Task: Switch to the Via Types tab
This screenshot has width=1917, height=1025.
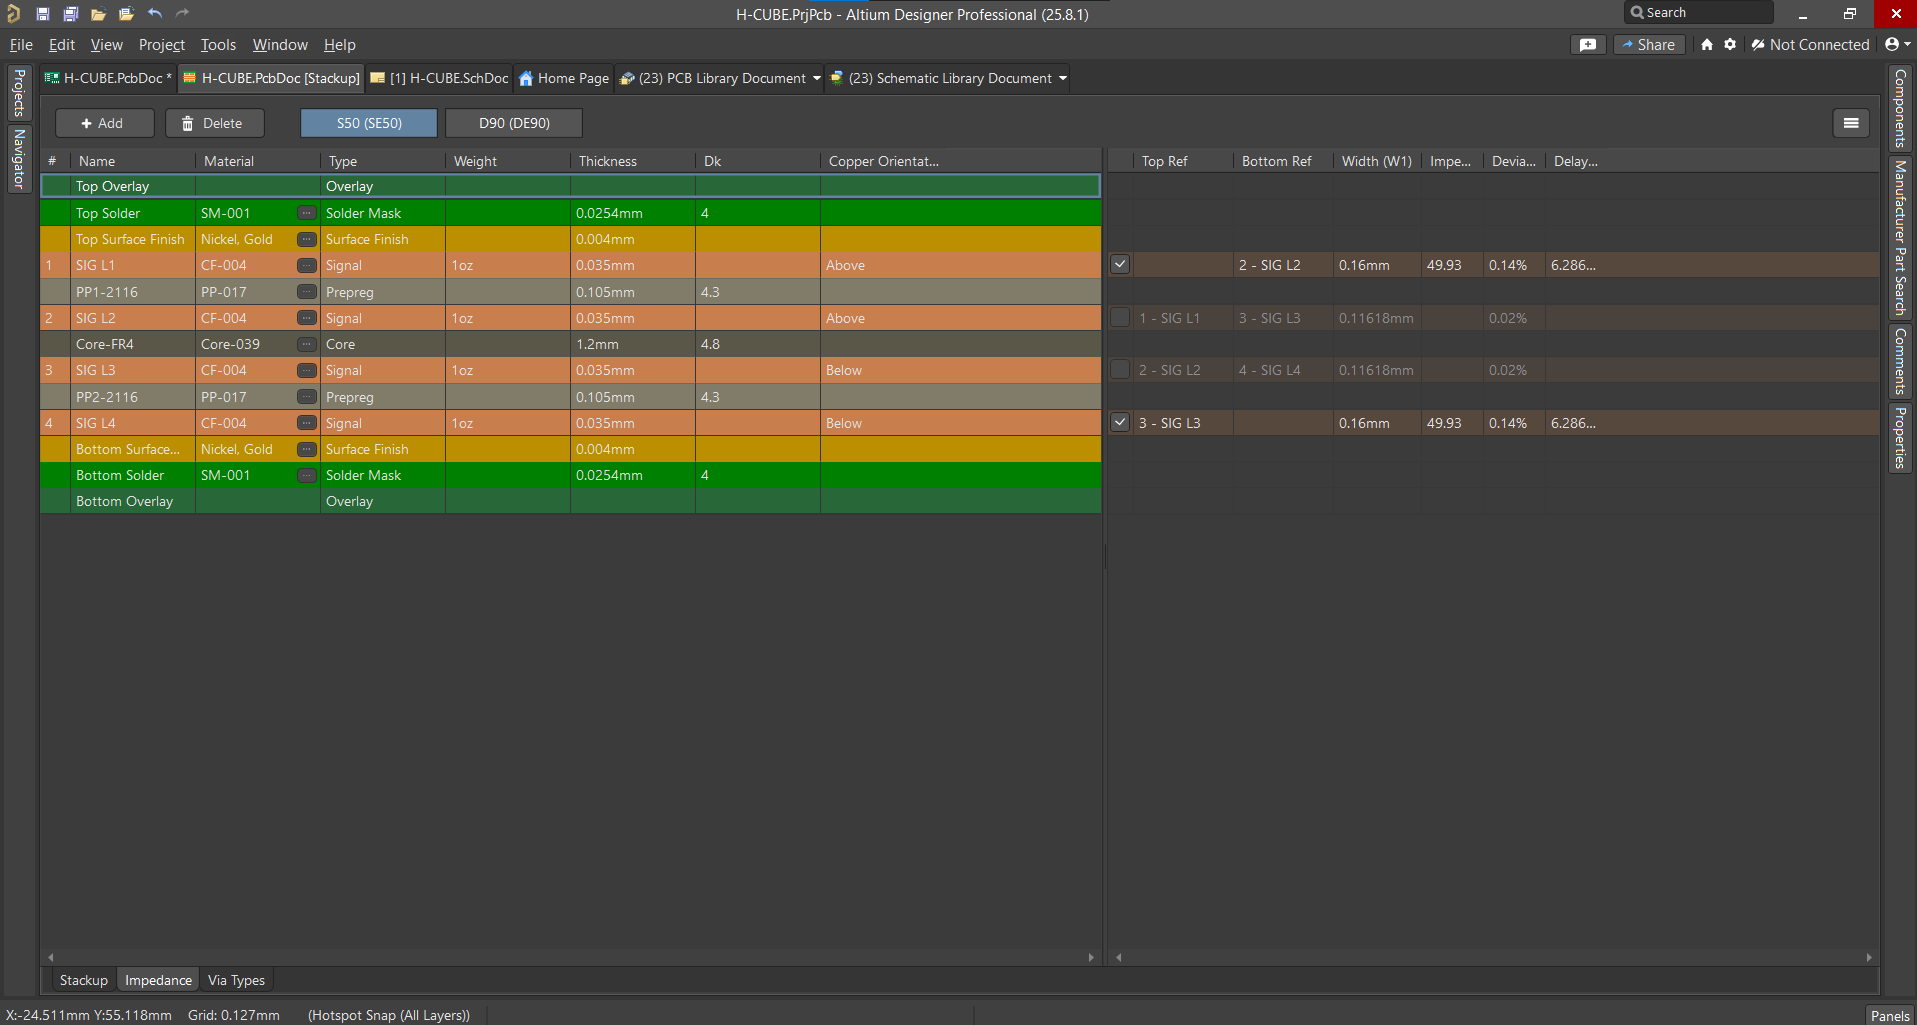Action: click(236, 980)
